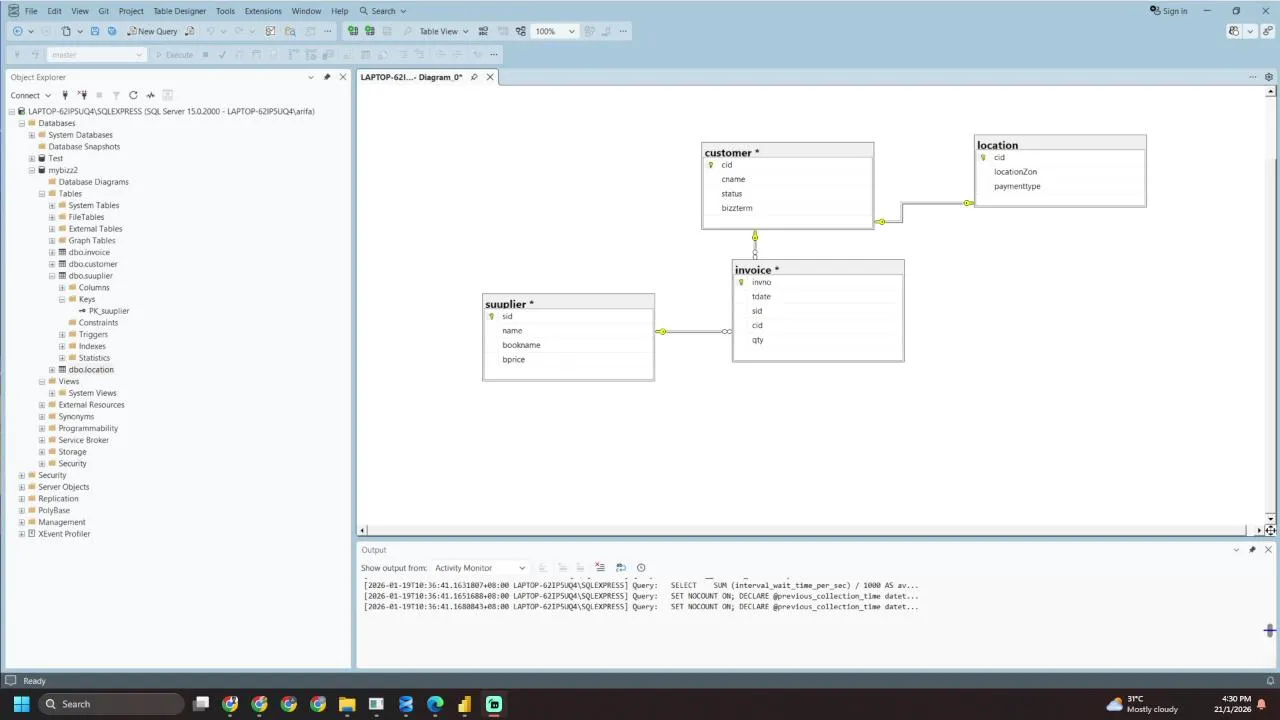Image resolution: width=1280 pixels, height=720 pixels.
Task: Click the feedback icon in the top-right toolbar
Action: 1269,31
